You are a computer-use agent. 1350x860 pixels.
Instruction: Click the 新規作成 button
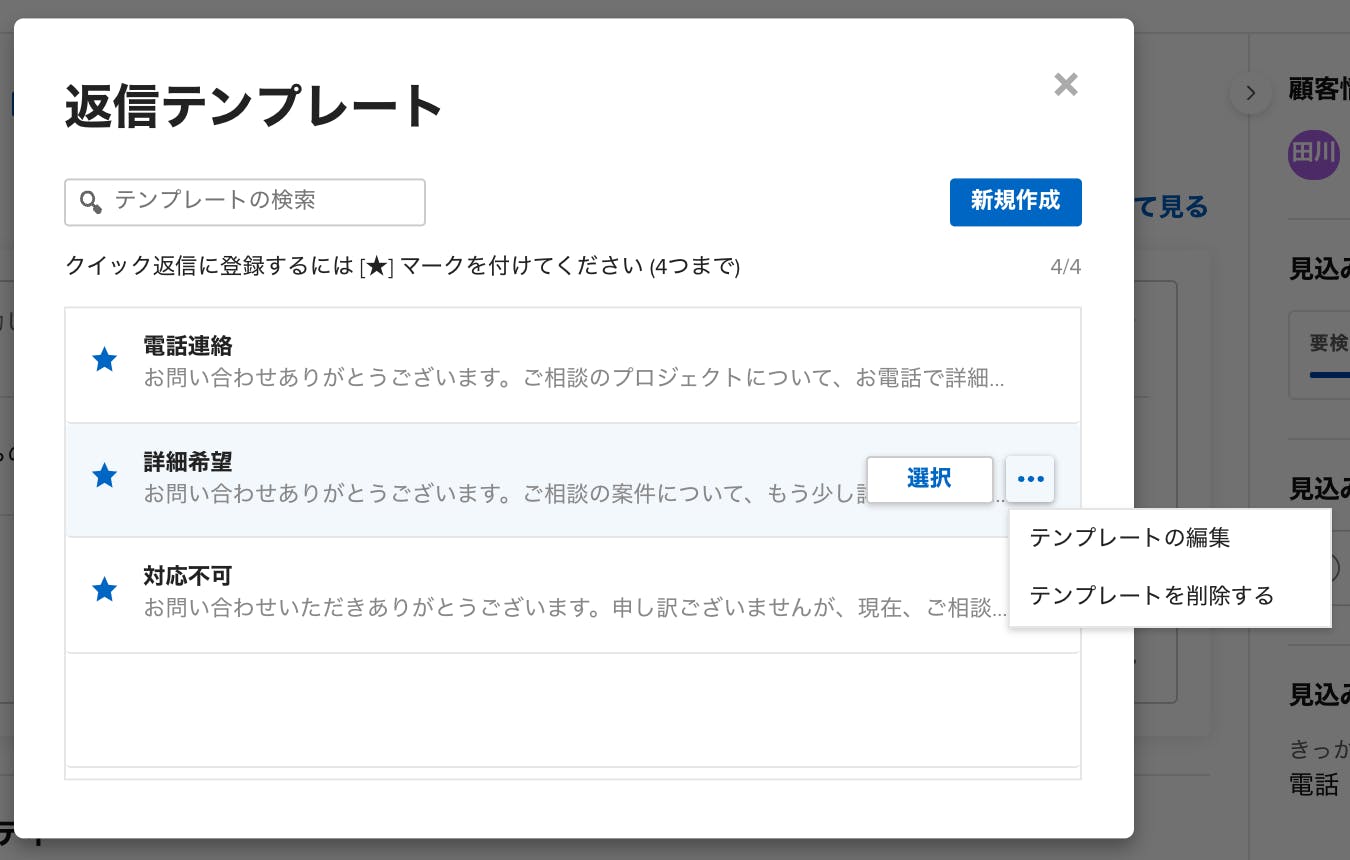1015,202
